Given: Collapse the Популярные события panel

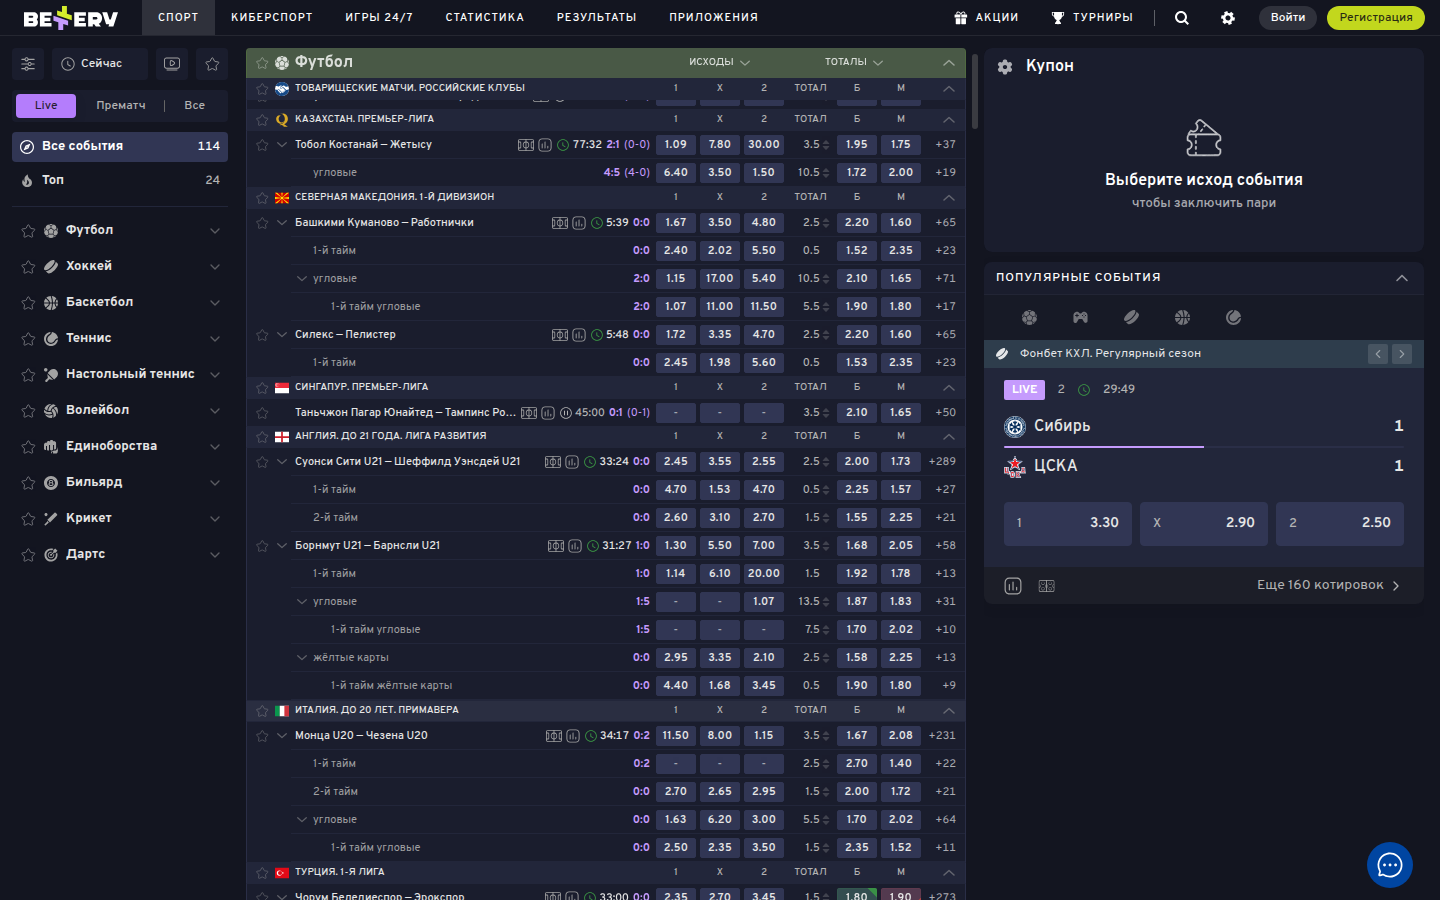Looking at the screenshot, I should click(1401, 278).
